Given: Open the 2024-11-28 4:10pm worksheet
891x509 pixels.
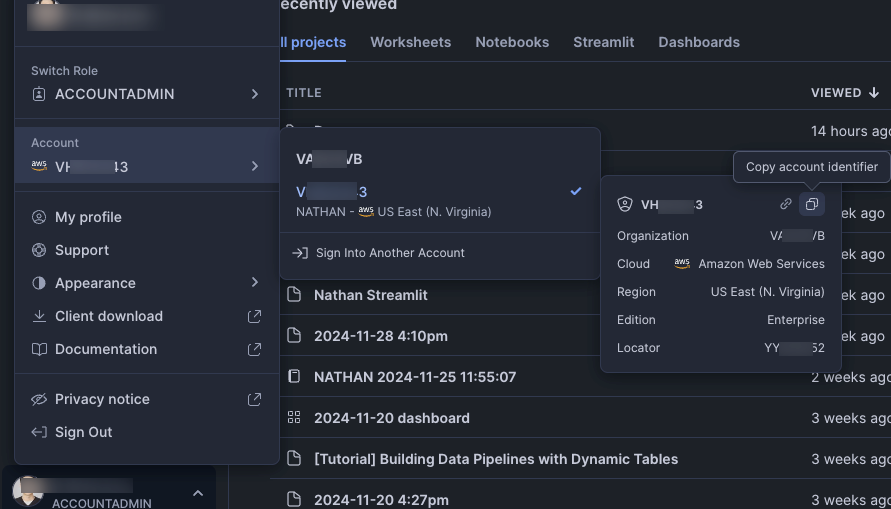Looking at the screenshot, I should pyautogui.click(x=381, y=336).
